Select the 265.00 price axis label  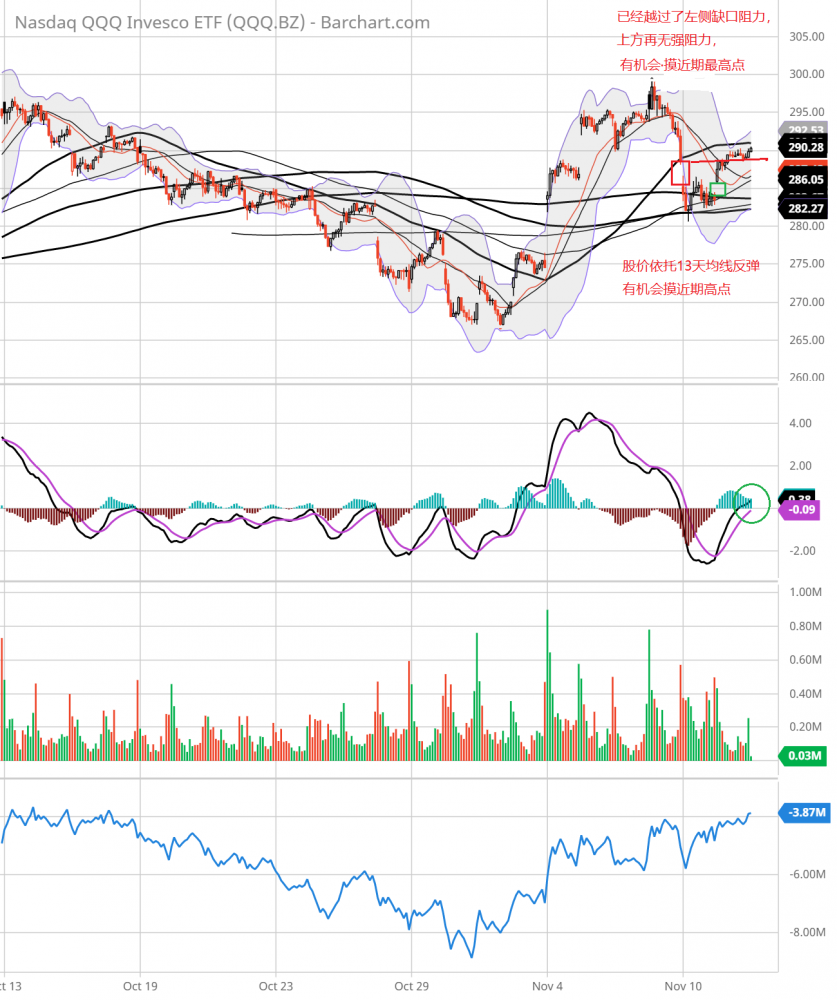tap(806, 340)
